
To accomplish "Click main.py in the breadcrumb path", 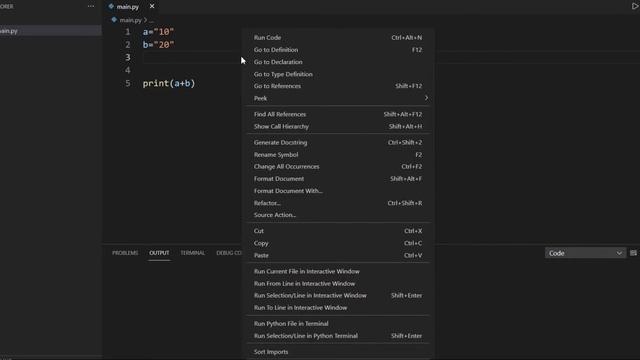I will click(x=130, y=20).
